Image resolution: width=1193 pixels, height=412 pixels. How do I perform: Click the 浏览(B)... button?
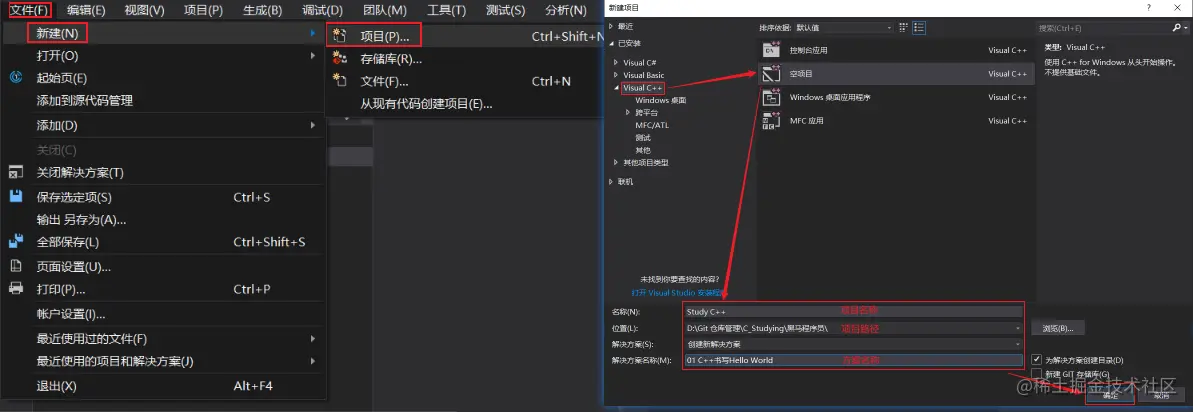(x=1058, y=328)
